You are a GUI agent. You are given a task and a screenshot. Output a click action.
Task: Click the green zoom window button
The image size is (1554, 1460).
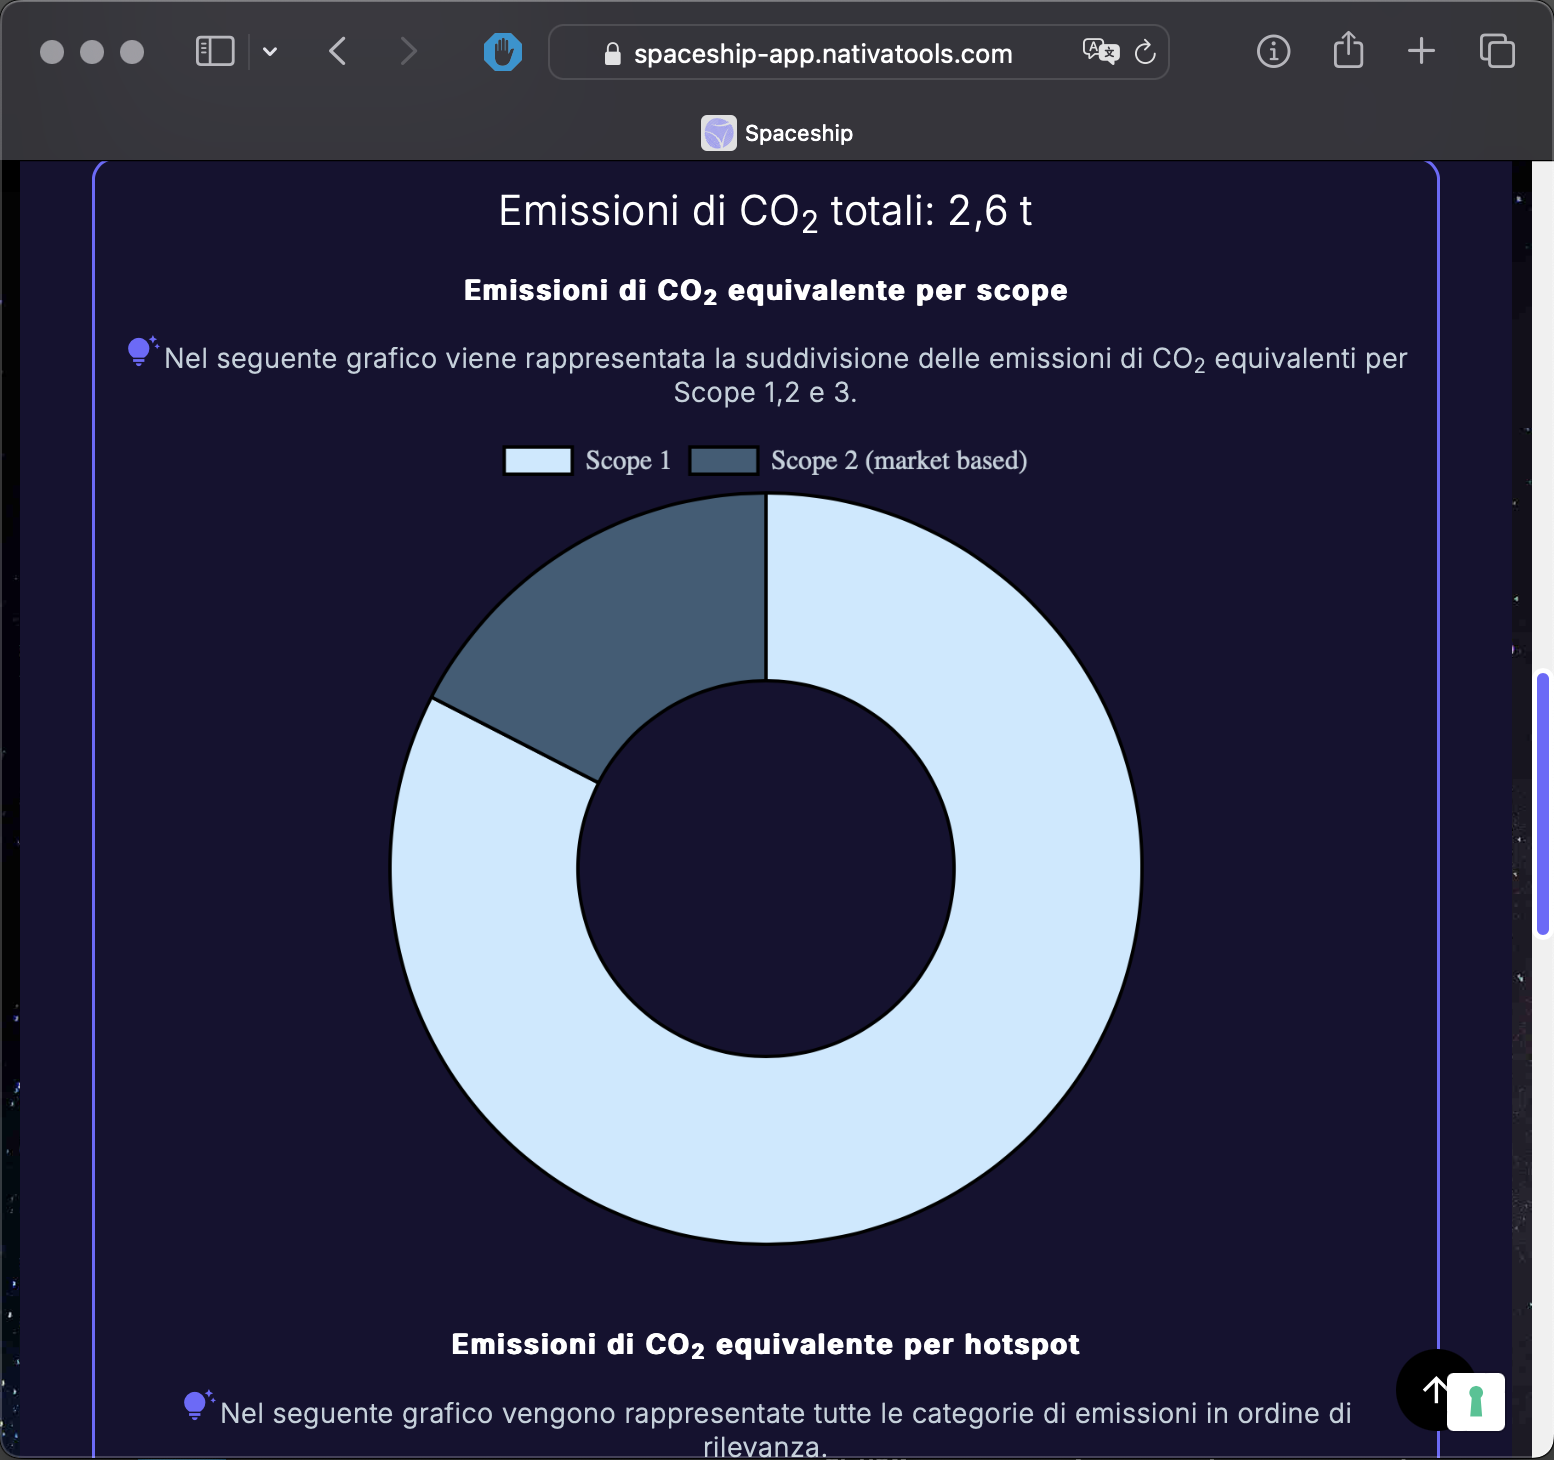pyautogui.click(x=132, y=52)
